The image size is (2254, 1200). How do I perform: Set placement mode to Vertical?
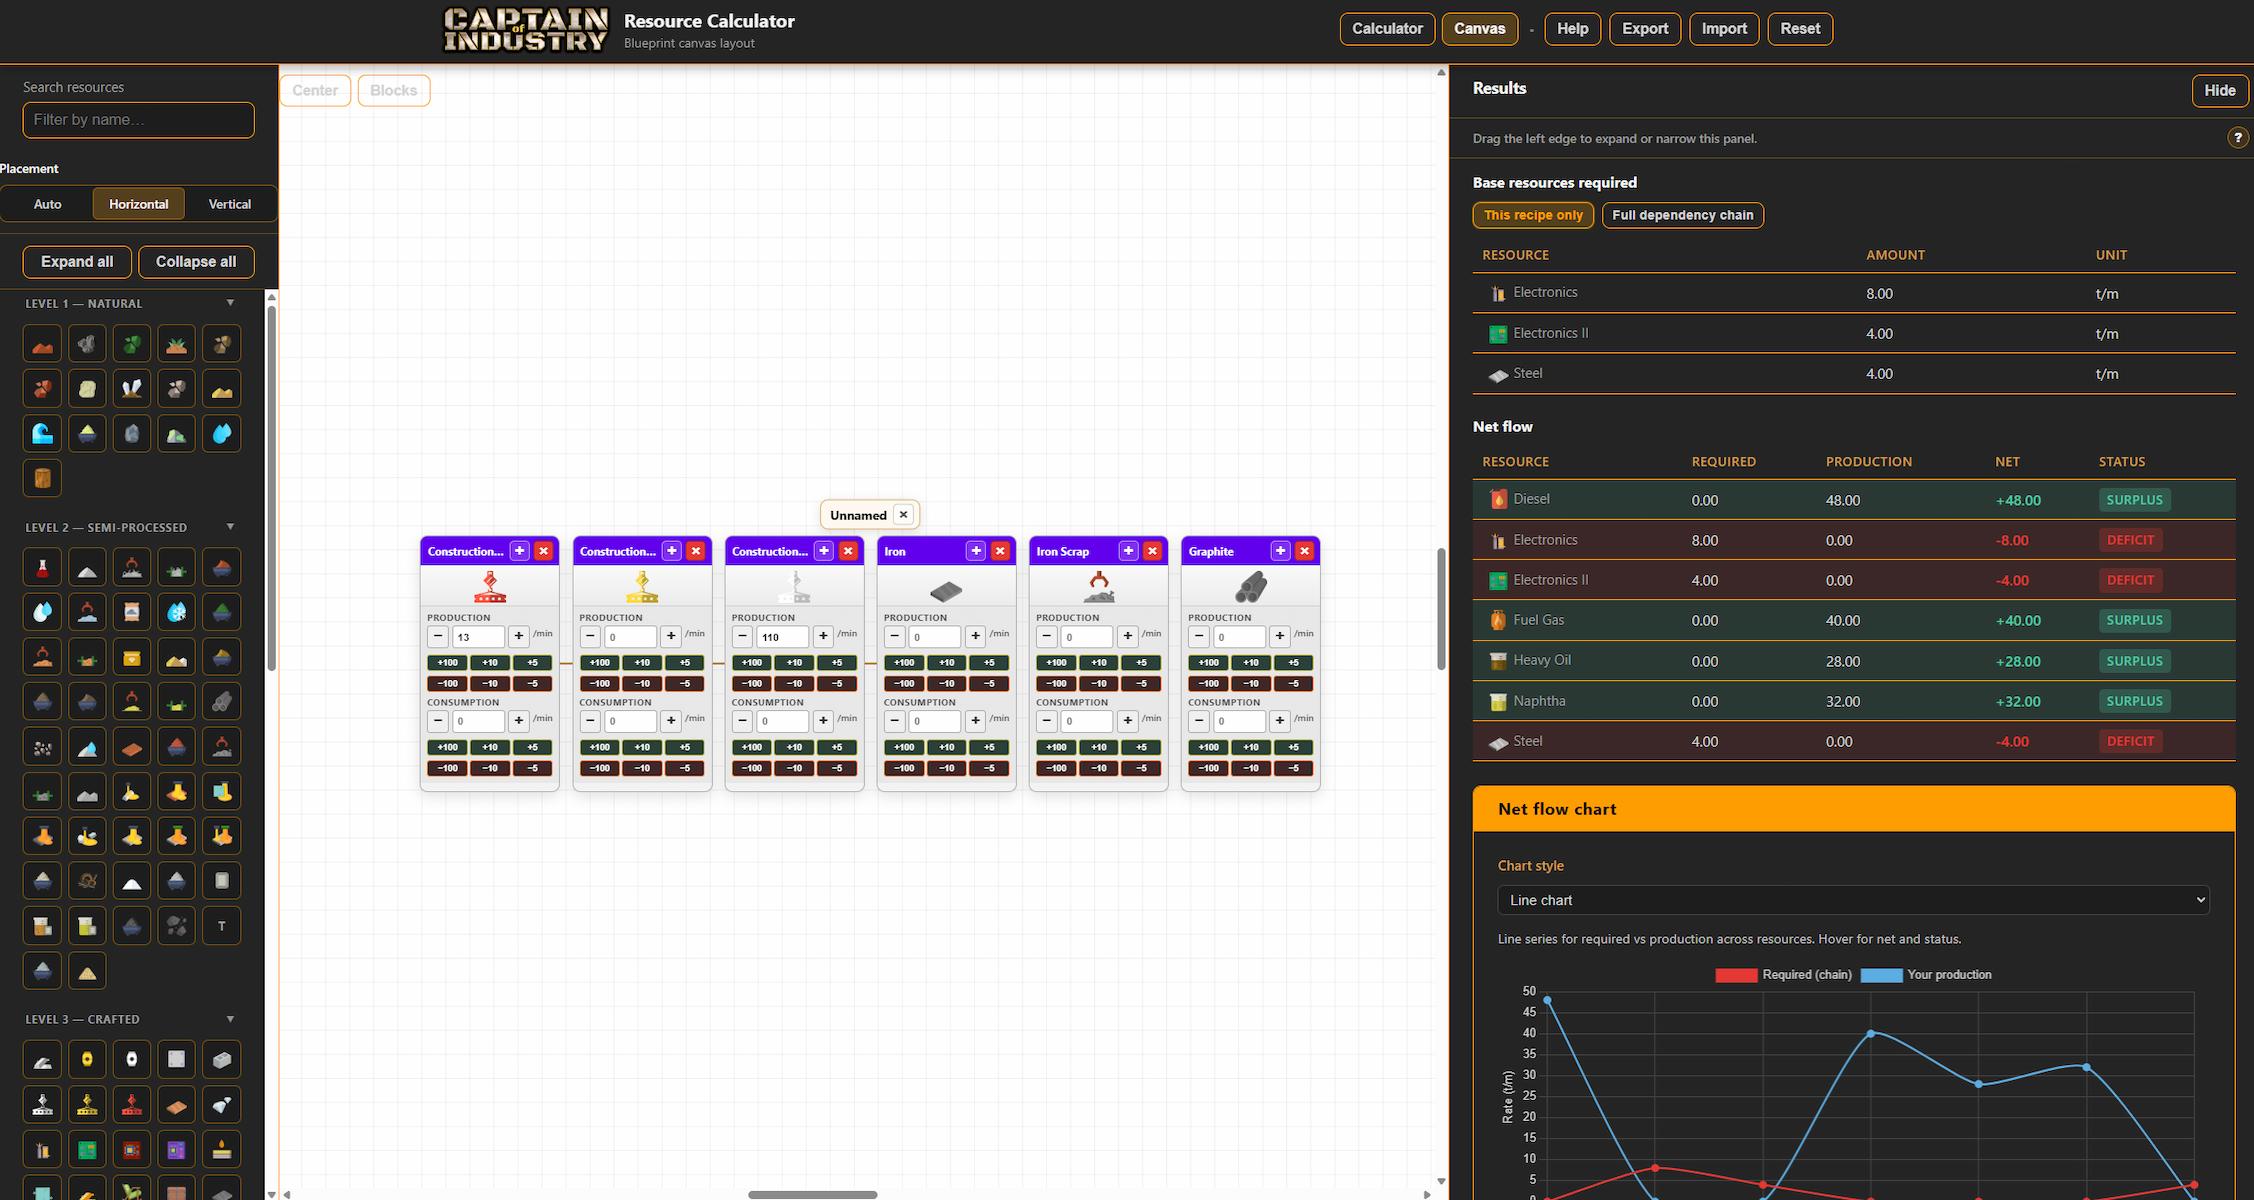(229, 203)
